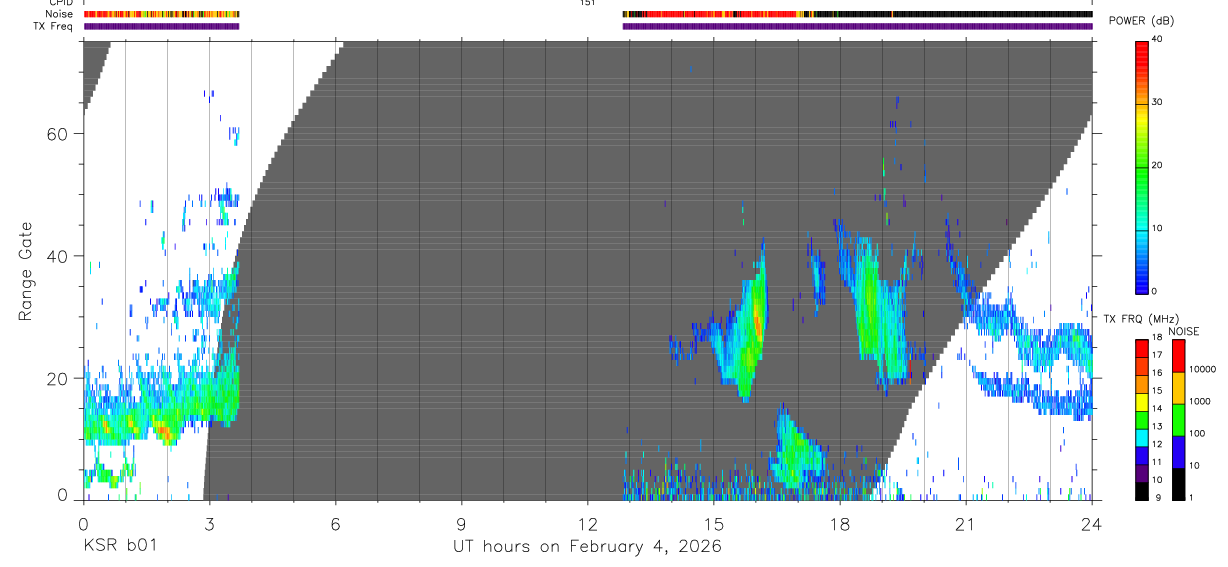The width and height of the screenshot is (1228, 567).
Task: Click the NOISE color scale legend
Action: [x=1178, y=419]
